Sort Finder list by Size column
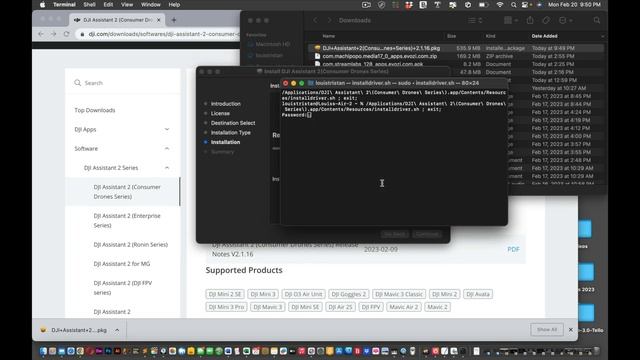640x360 pixels. tap(451, 36)
